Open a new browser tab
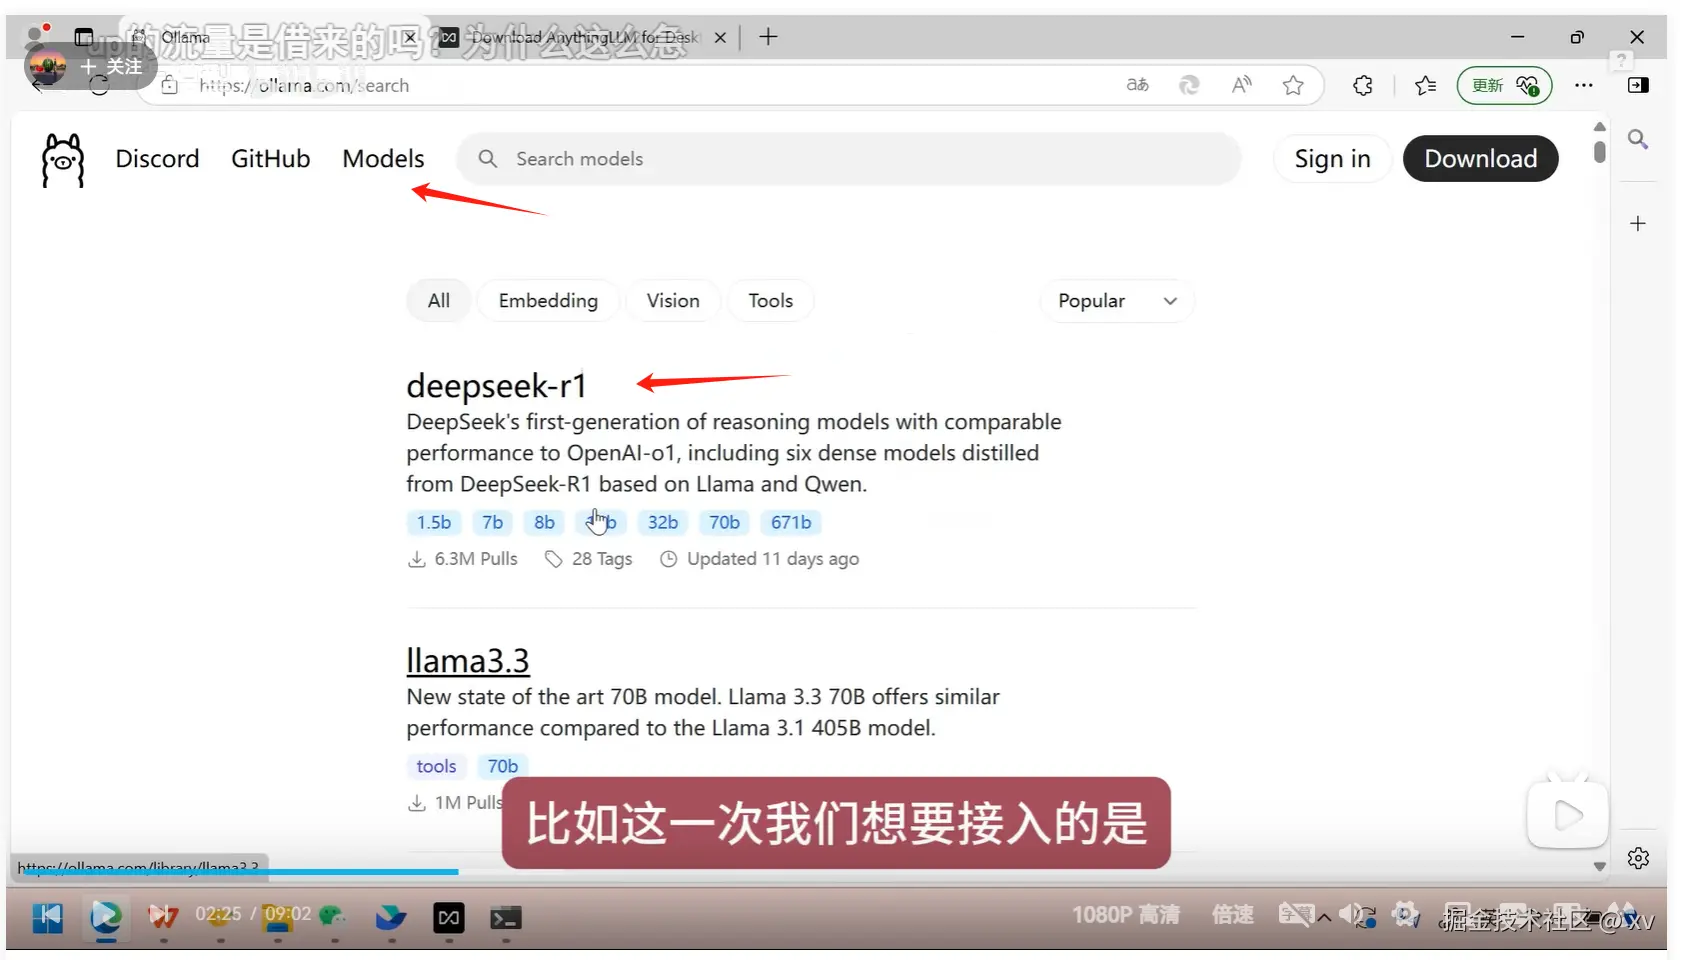 click(768, 37)
